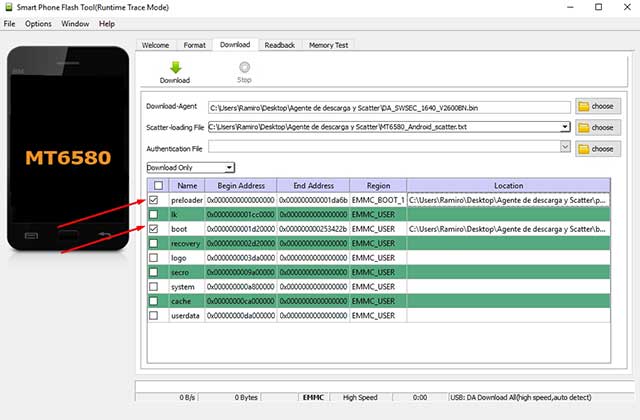Click the download progress bar

384,386
